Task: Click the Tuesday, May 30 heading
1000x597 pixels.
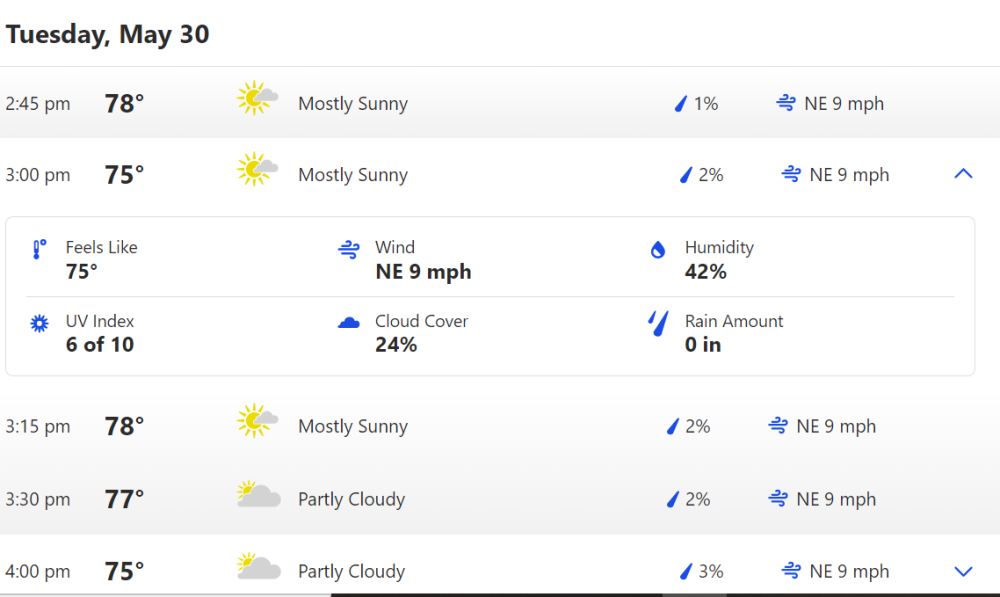Action: [x=108, y=34]
